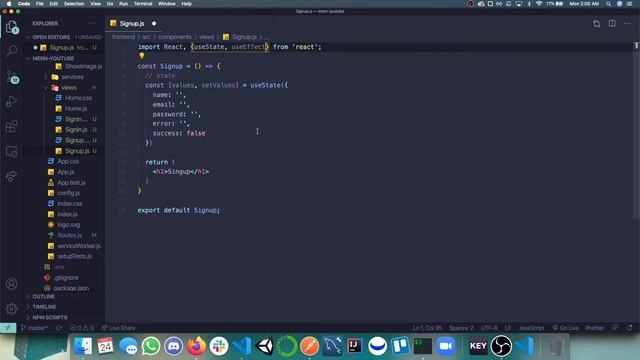Image resolution: width=640 pixels, height=360 pixels.
Task: Click the master branch in status bar
Action: [35, 328]
